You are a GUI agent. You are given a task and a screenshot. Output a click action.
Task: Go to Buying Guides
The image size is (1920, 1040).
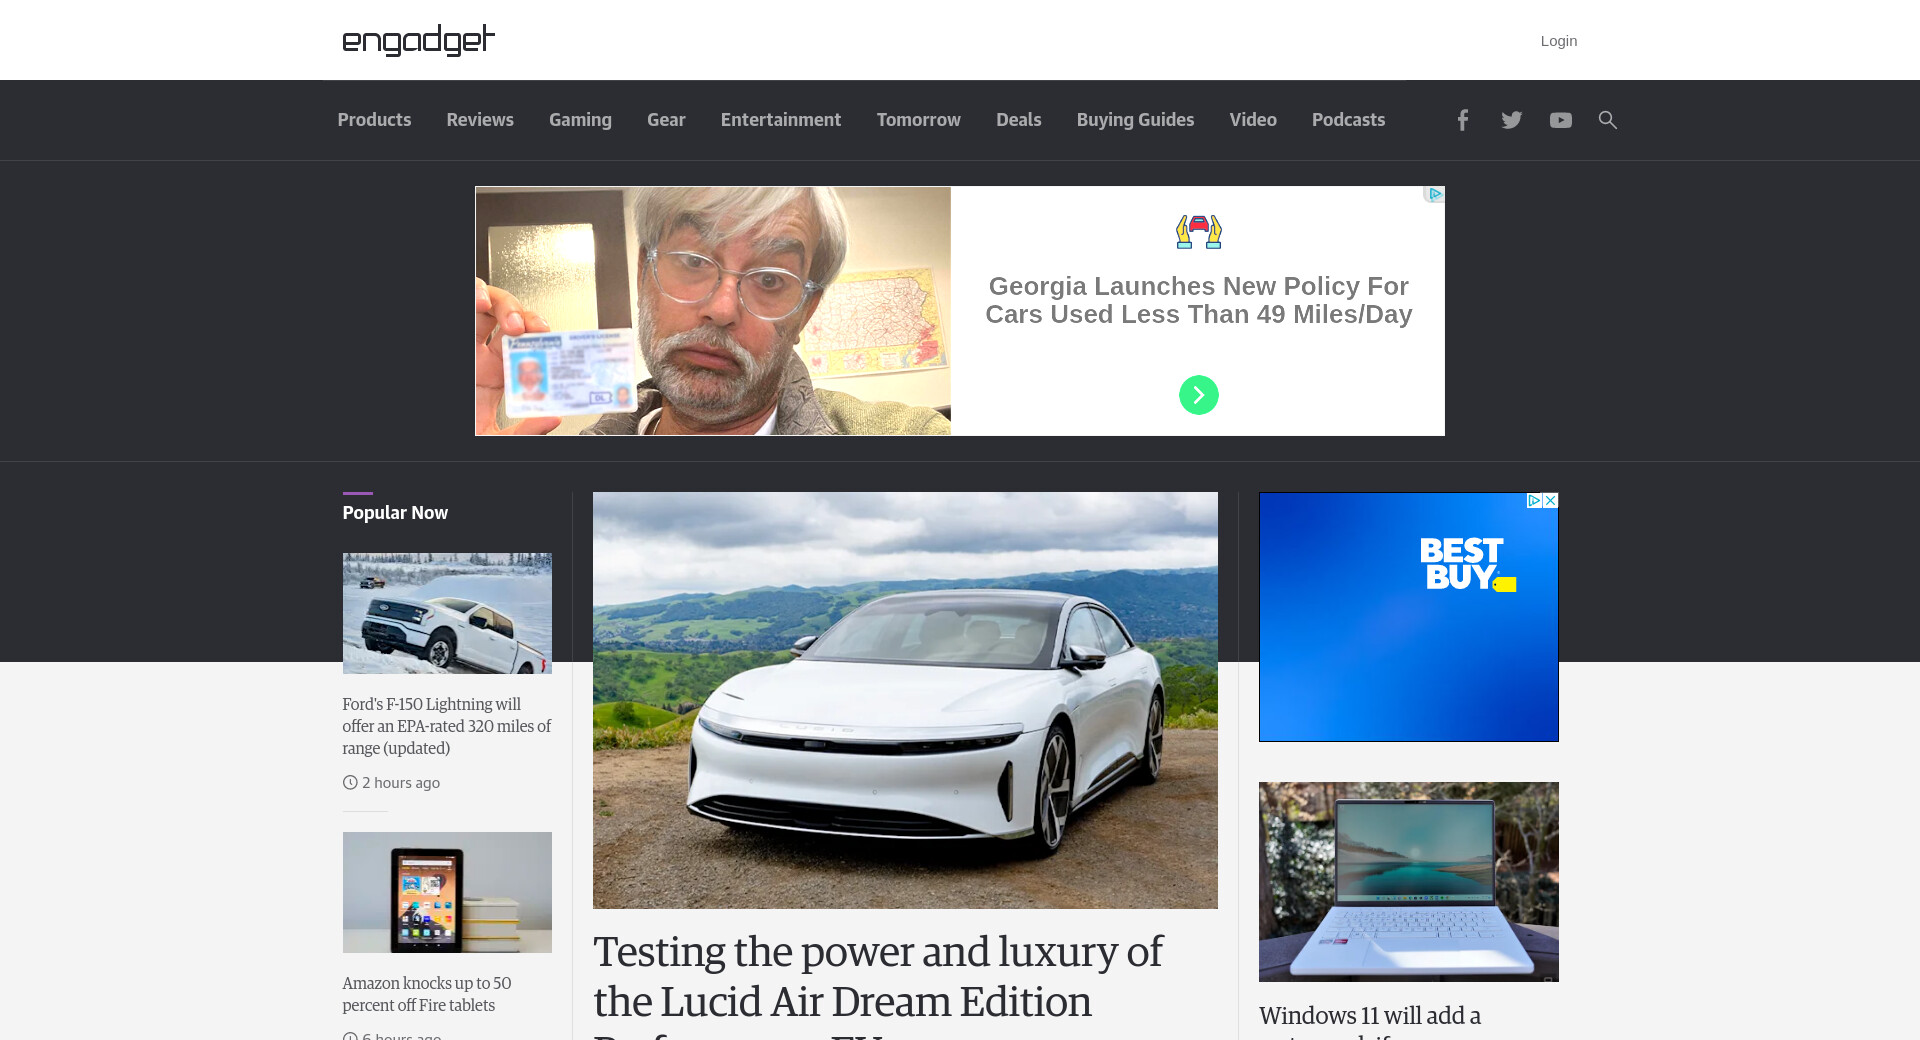pyautogui.click(x=1136, y=120)
